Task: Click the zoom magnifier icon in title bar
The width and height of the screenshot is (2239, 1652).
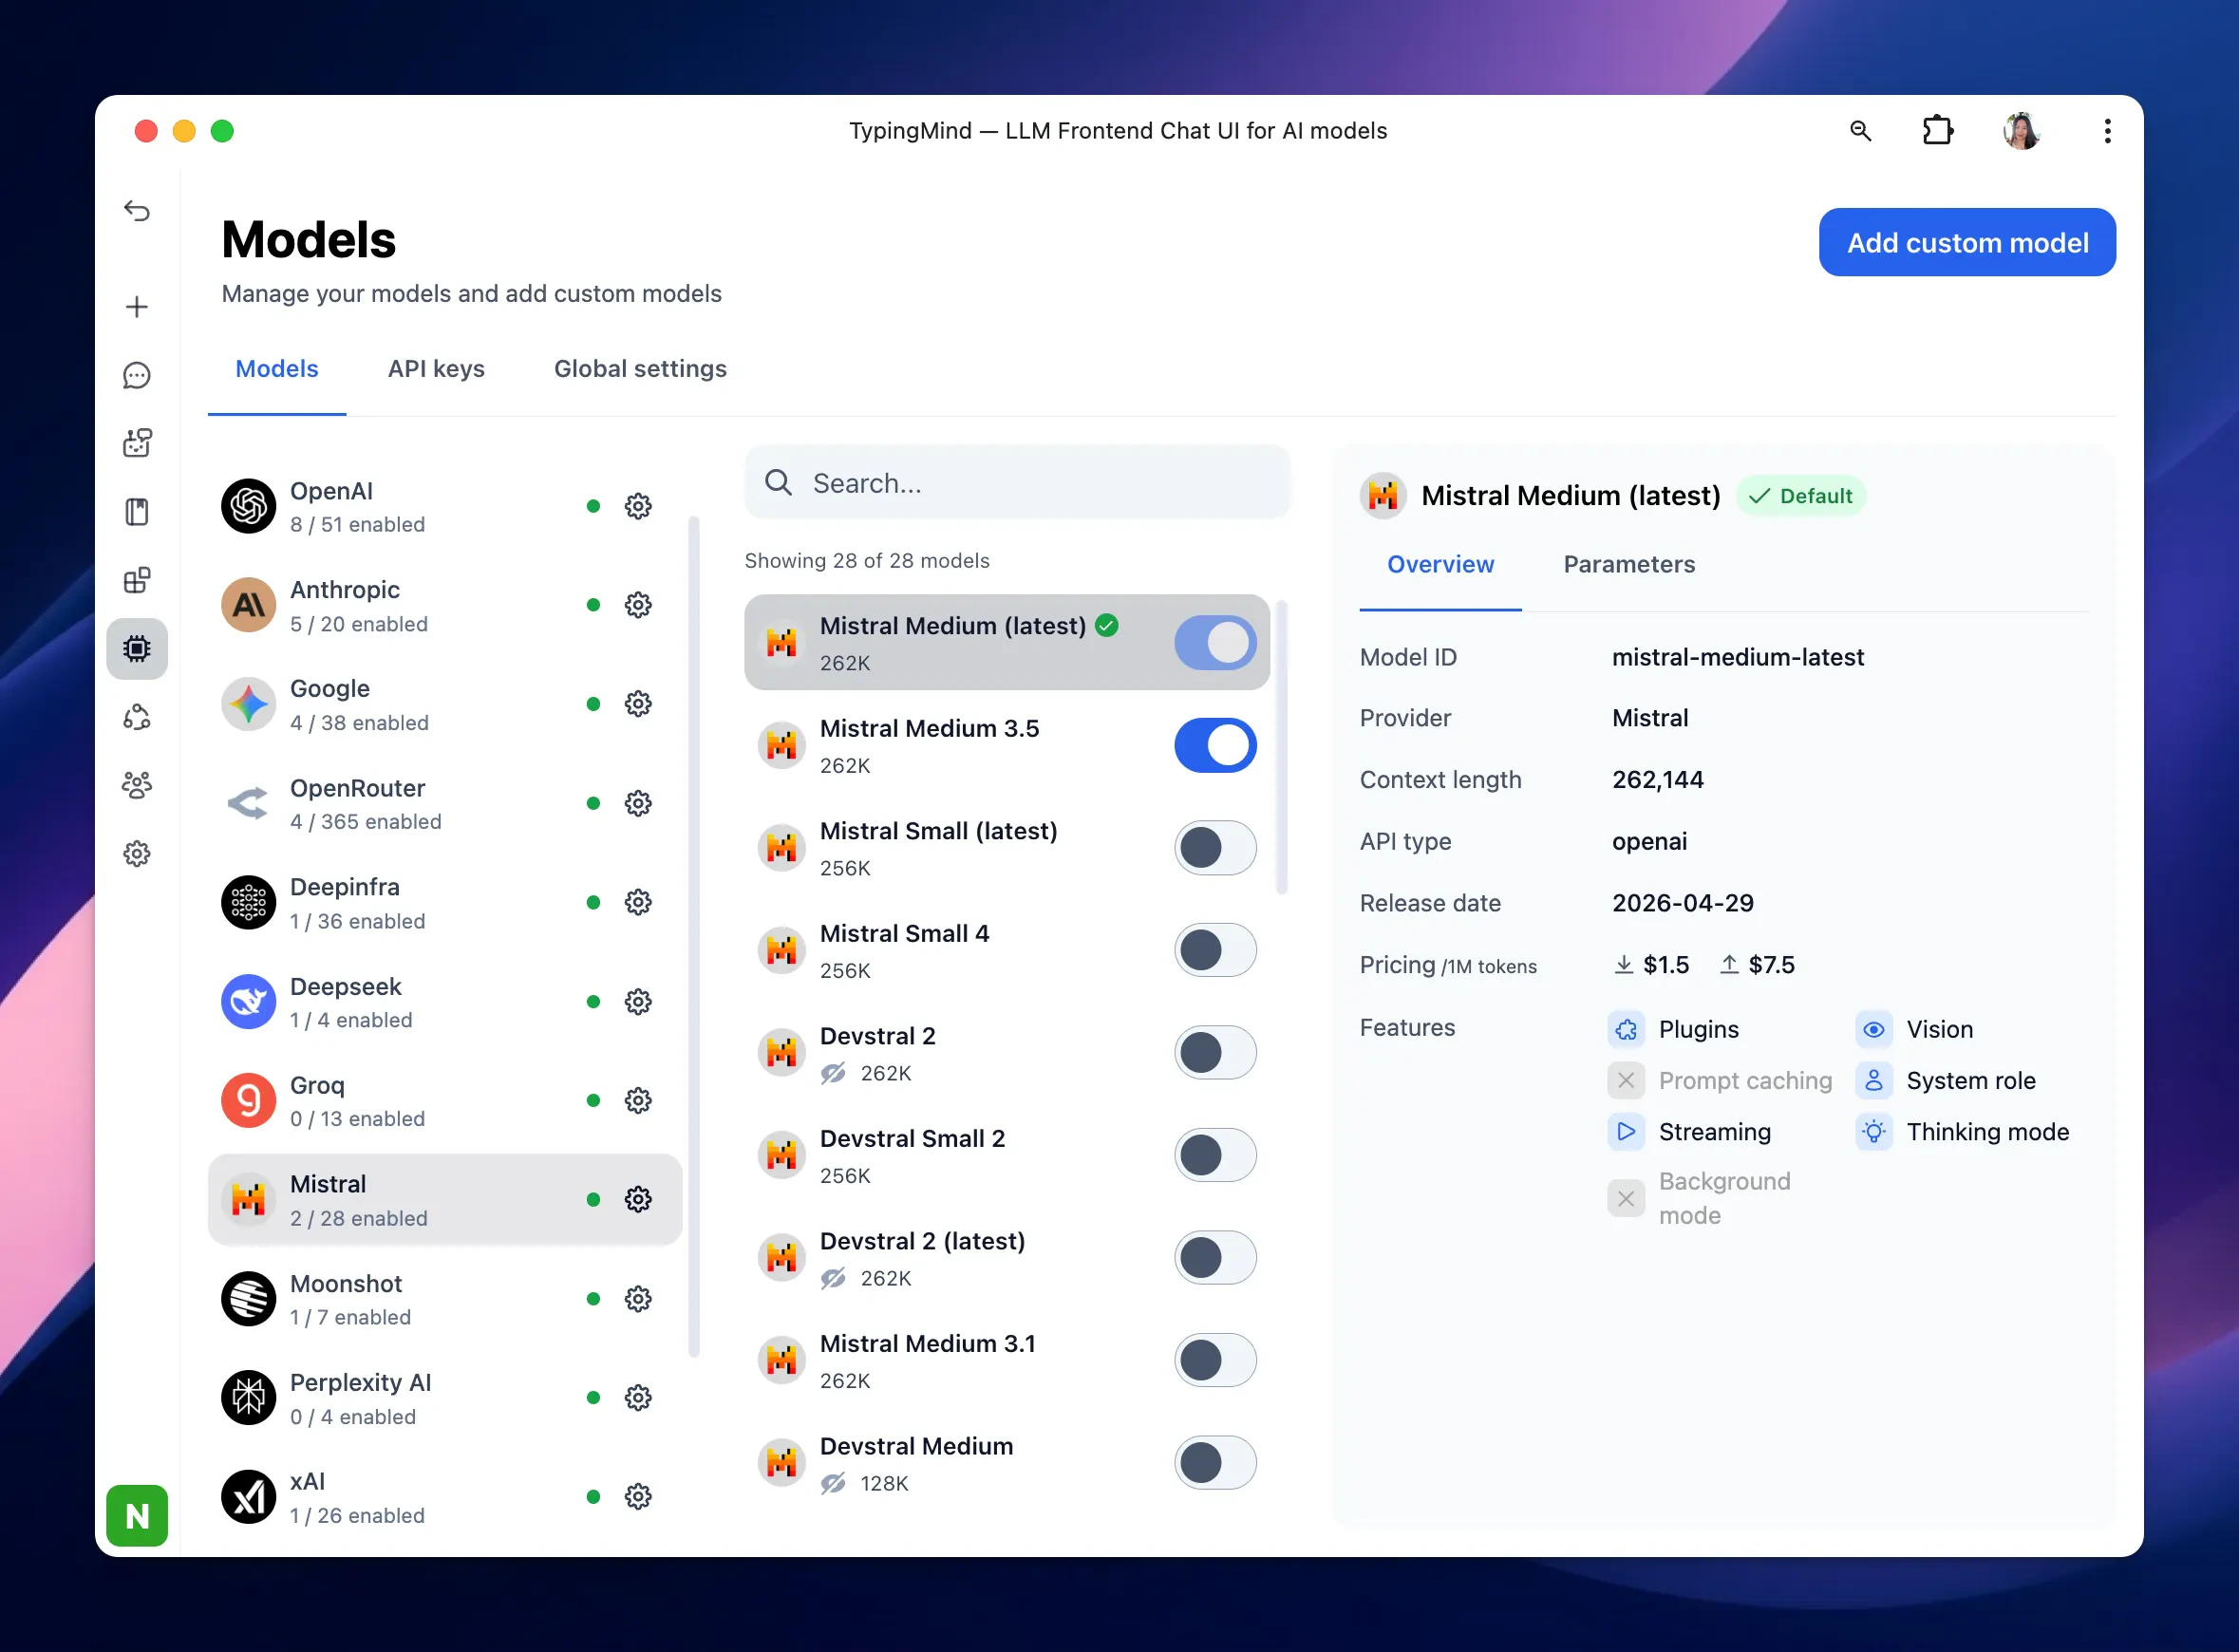Action: (x=1860, y=131)
